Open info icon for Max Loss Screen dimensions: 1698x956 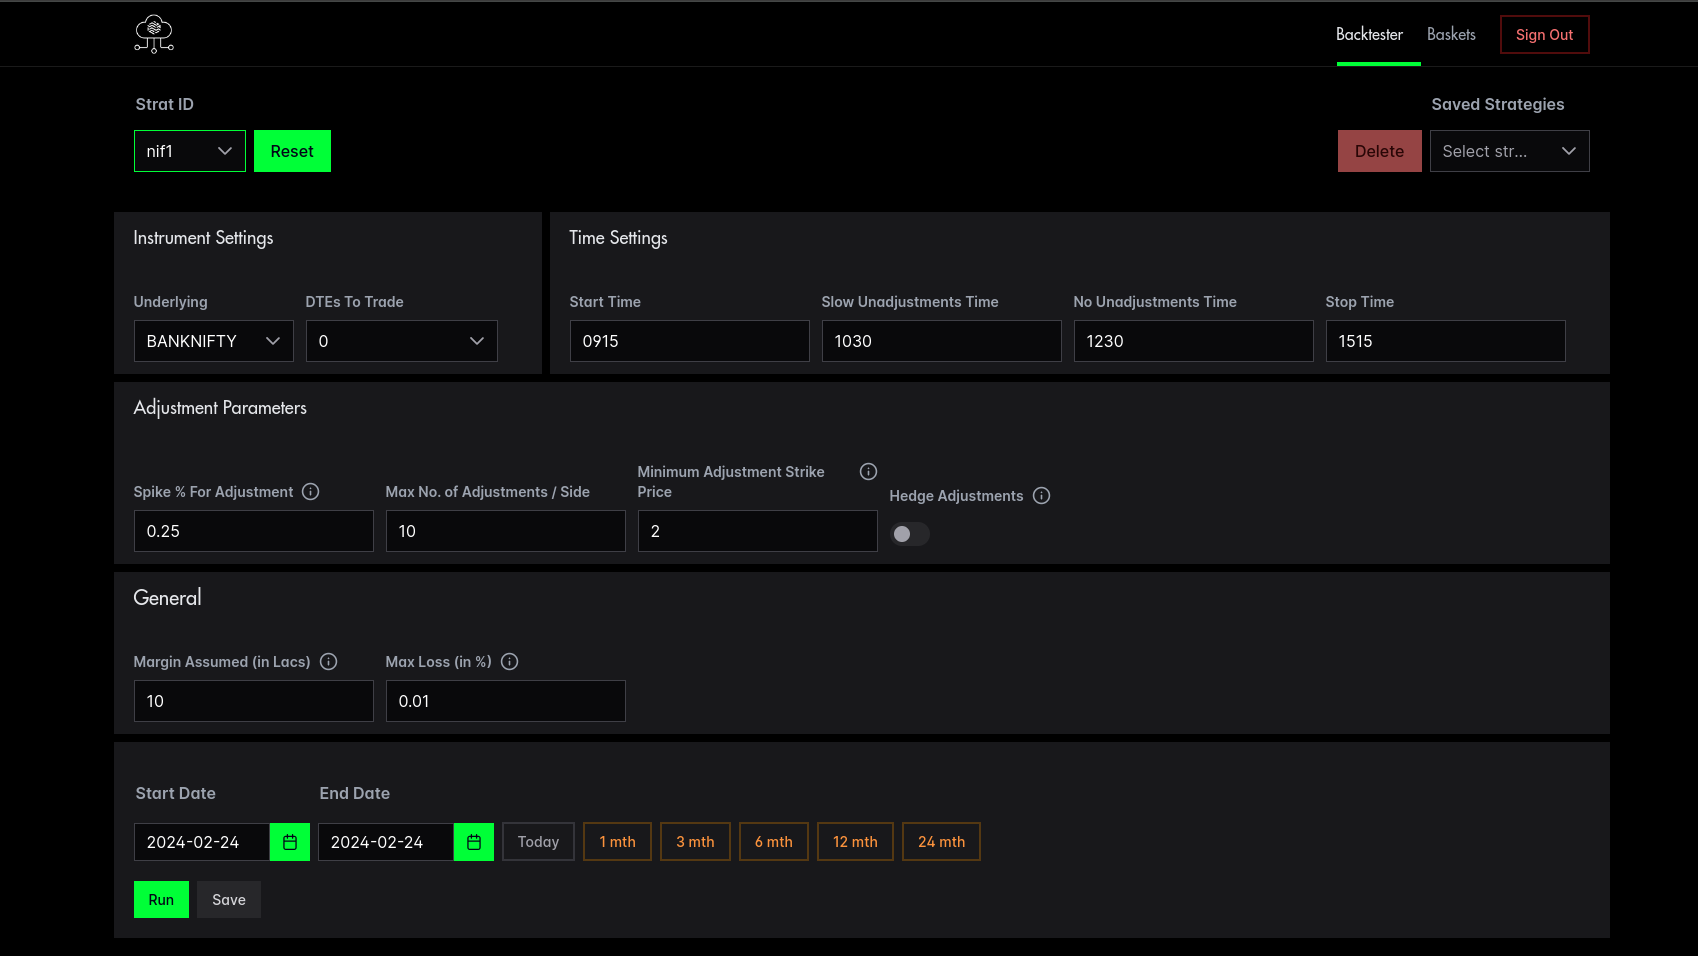[x=509, y=661]
